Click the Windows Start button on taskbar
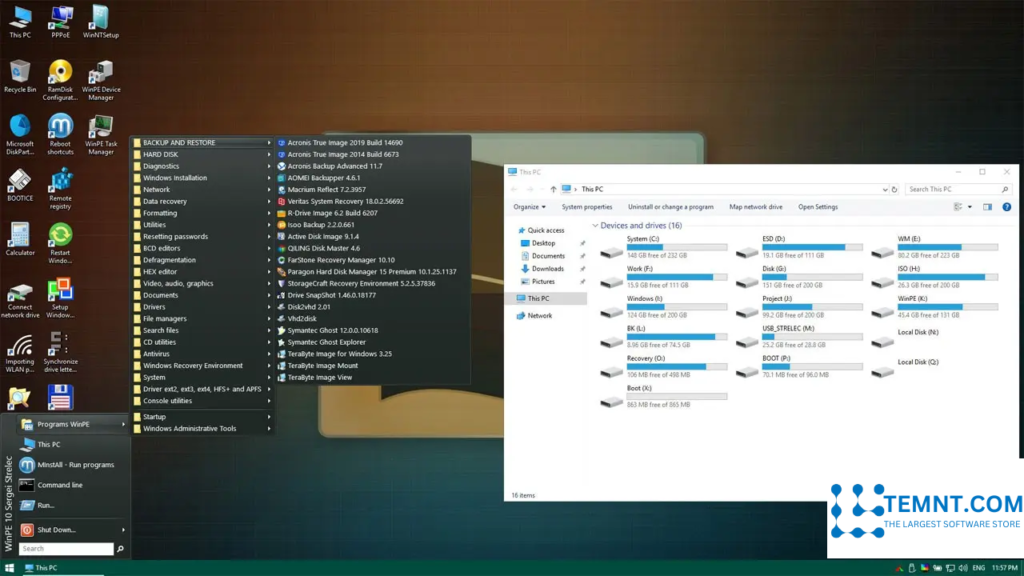 [x=9, y=568]
